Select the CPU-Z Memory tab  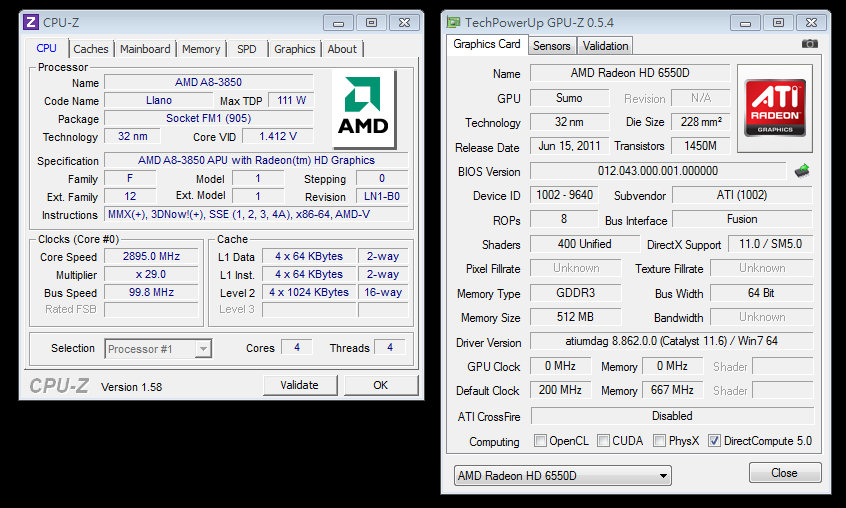click(x=201, y=49)
